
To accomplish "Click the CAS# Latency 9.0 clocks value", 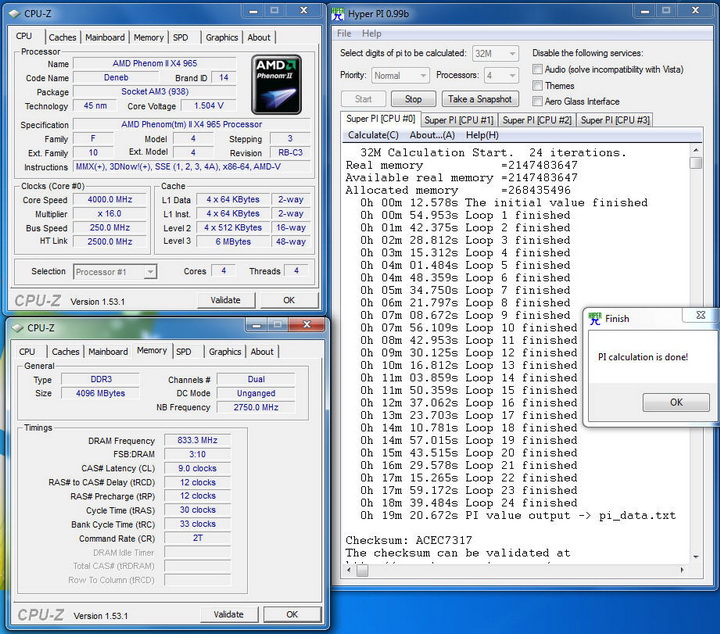I will pos(197,468).
